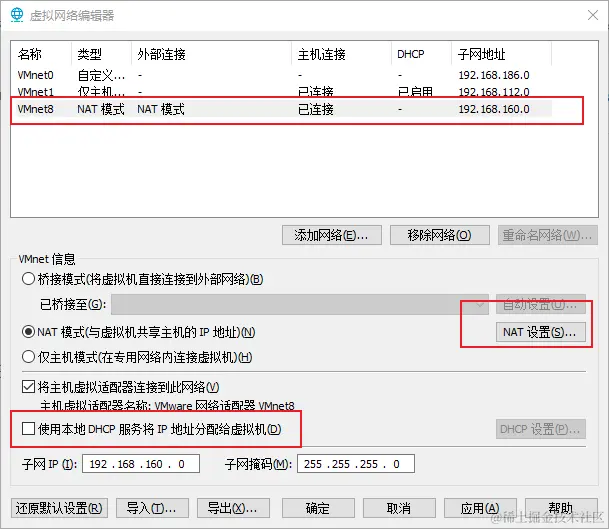The width and height of the screenshot is (609, 529).
Task: Toggle 将主机虚拟适配器连接到此网络 checkbox
Action: click(x=28, y=387)
